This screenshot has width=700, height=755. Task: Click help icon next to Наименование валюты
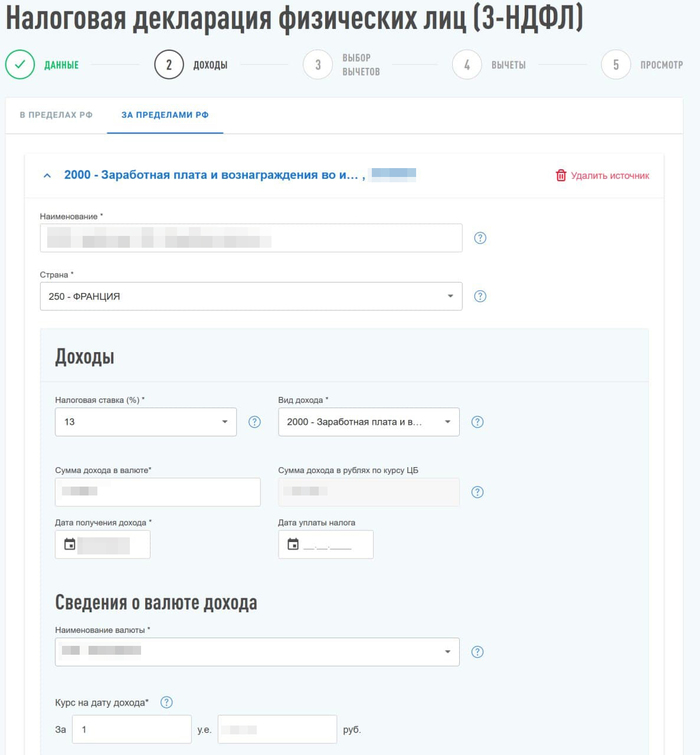477,652
